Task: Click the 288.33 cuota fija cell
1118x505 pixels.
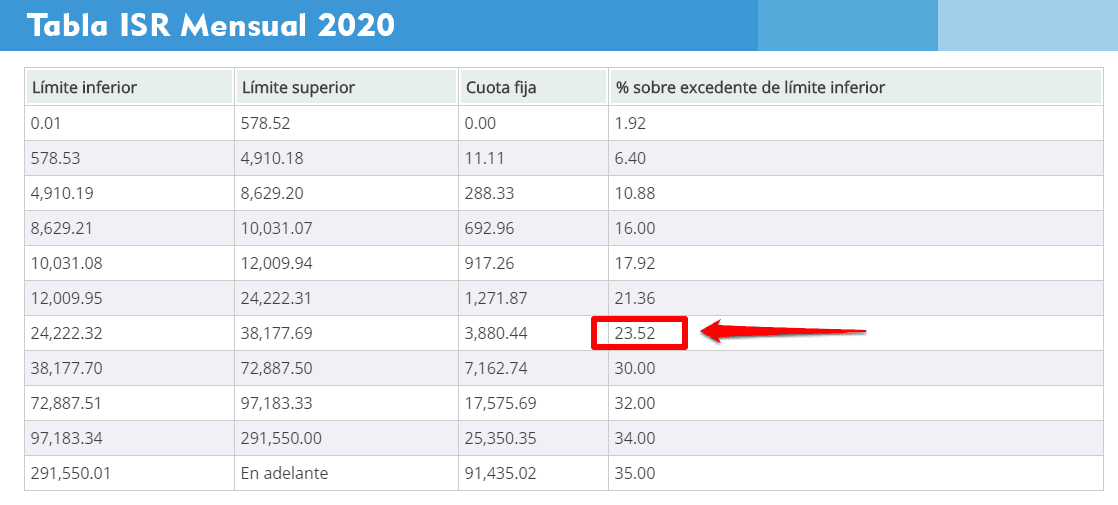Action: click(x=533, y=193)
